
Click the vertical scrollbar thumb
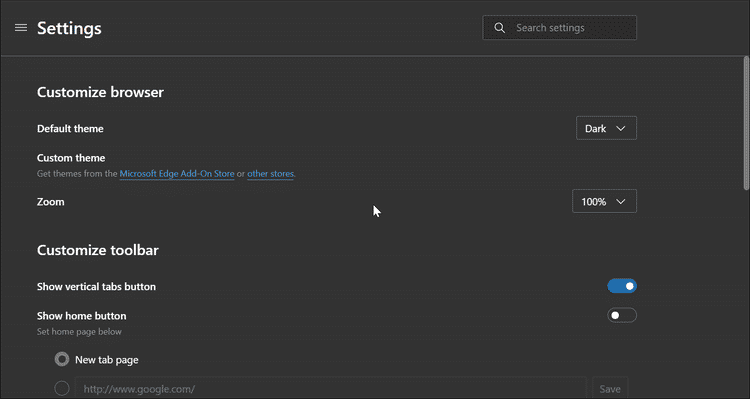coord(746,123)
